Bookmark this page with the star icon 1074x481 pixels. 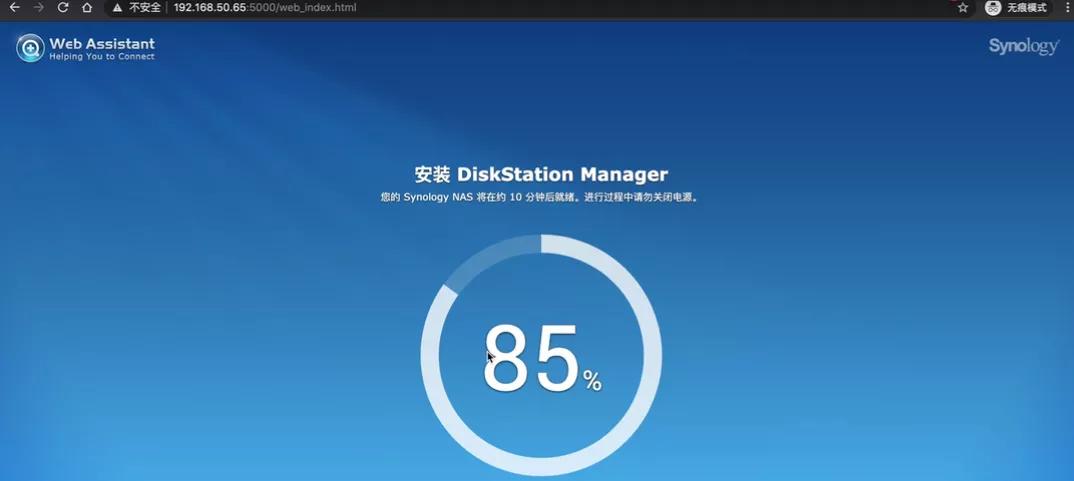click(962, 8)
